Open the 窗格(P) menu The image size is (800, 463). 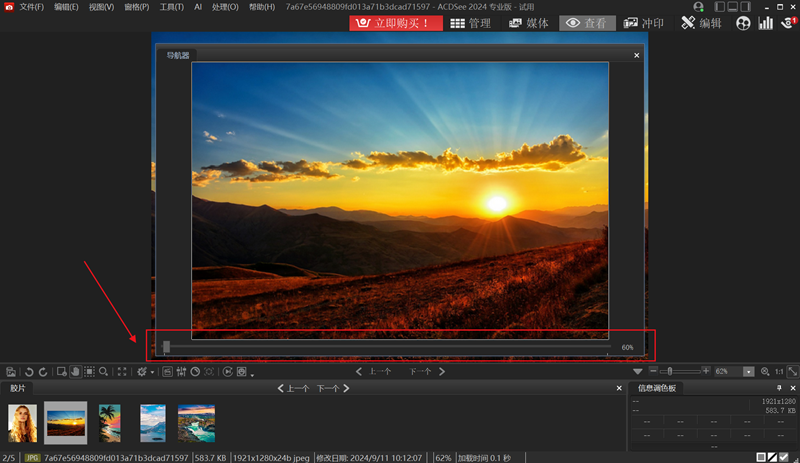click(137, 7)
